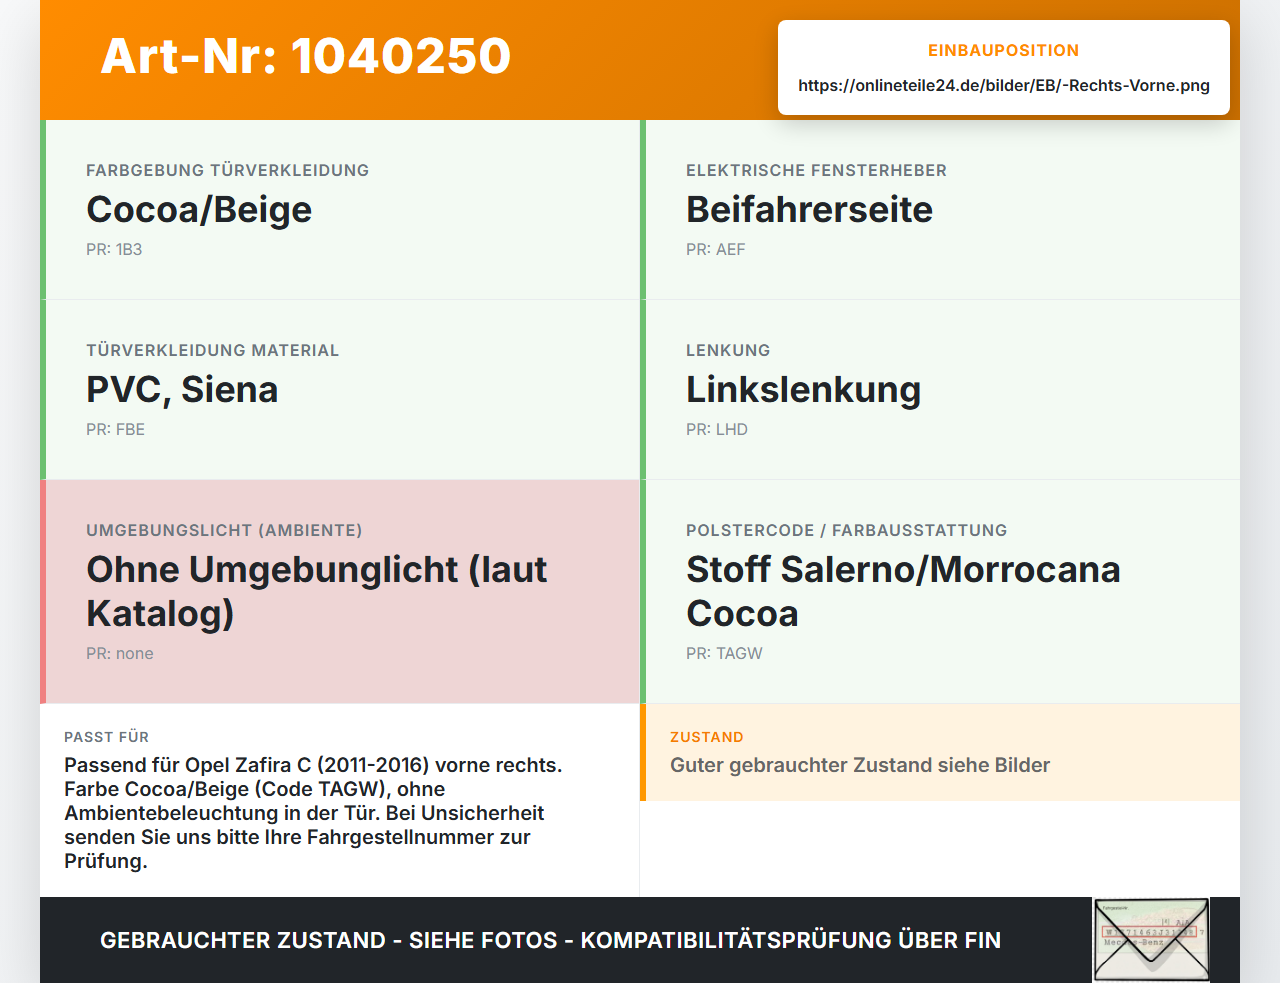Click the PVC, Siena value

pyautogui.click(x=182, y=389)
